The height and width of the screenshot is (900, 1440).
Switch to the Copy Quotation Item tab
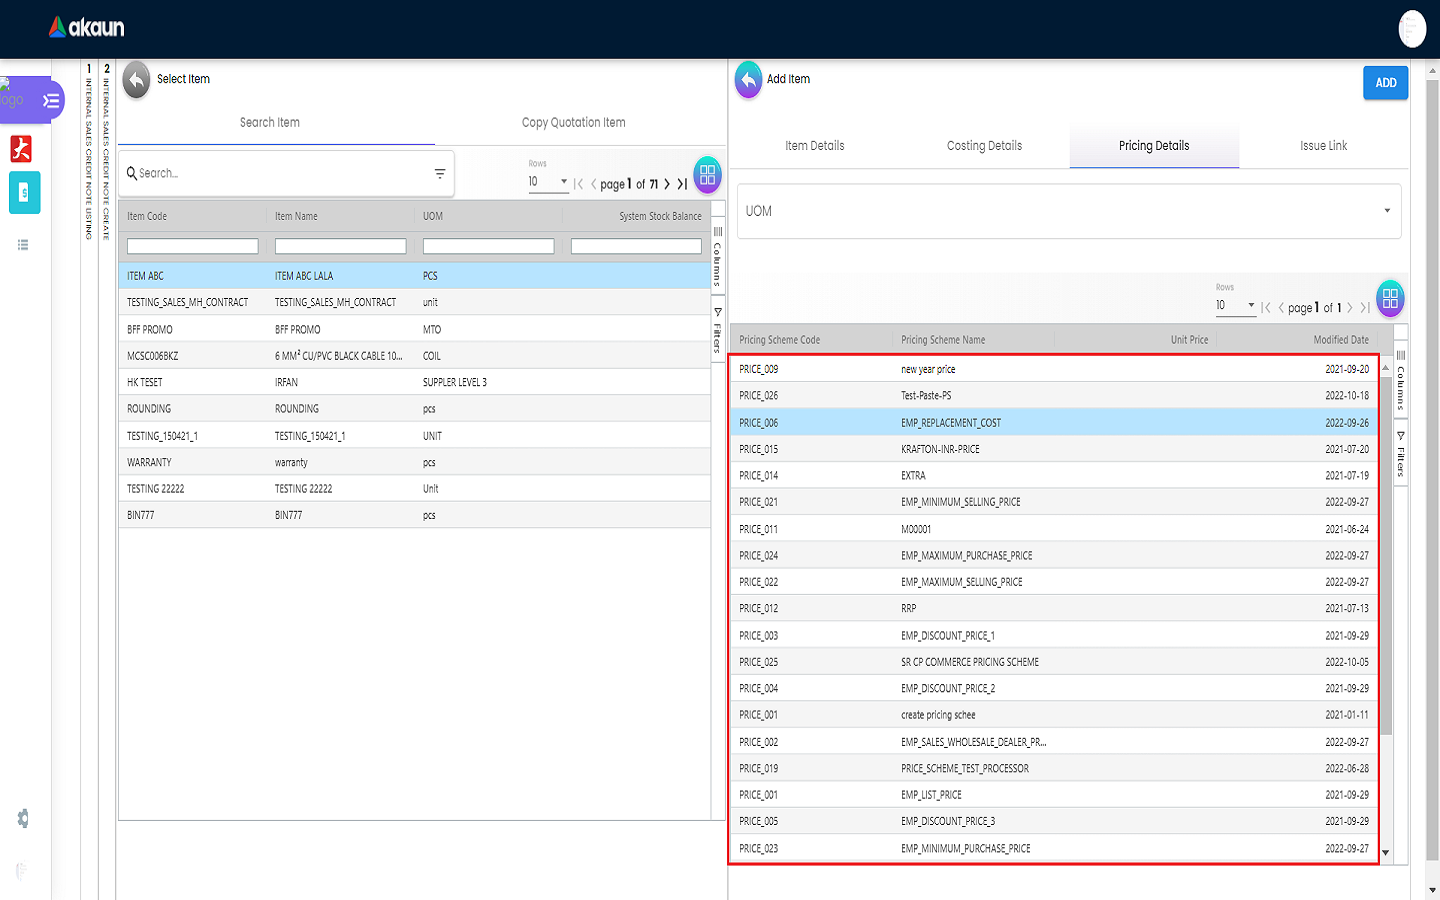573,123
